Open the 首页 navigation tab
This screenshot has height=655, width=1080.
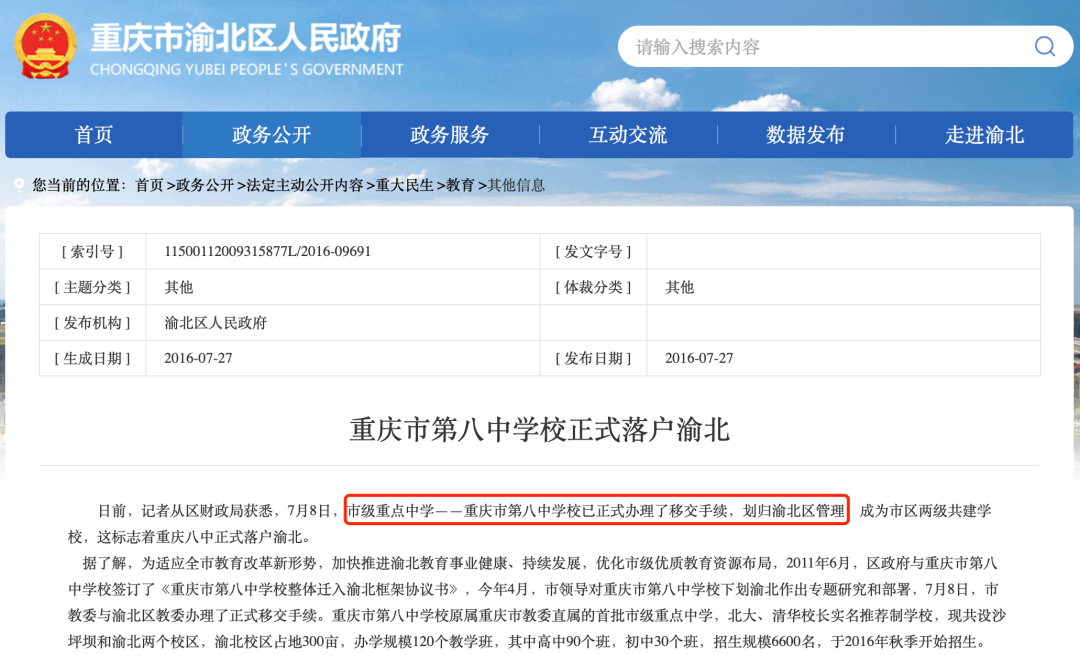coord(94,135)
